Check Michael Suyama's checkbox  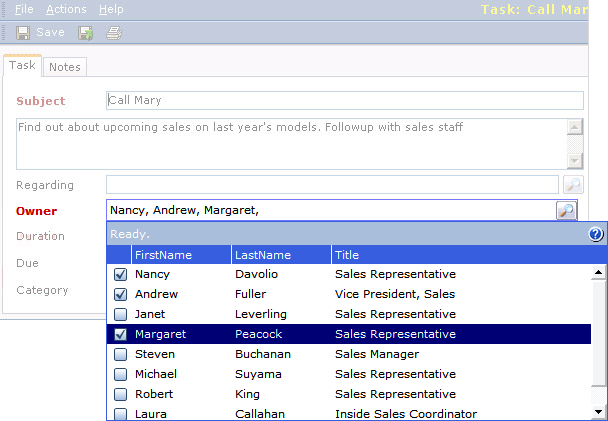(120, 374)
